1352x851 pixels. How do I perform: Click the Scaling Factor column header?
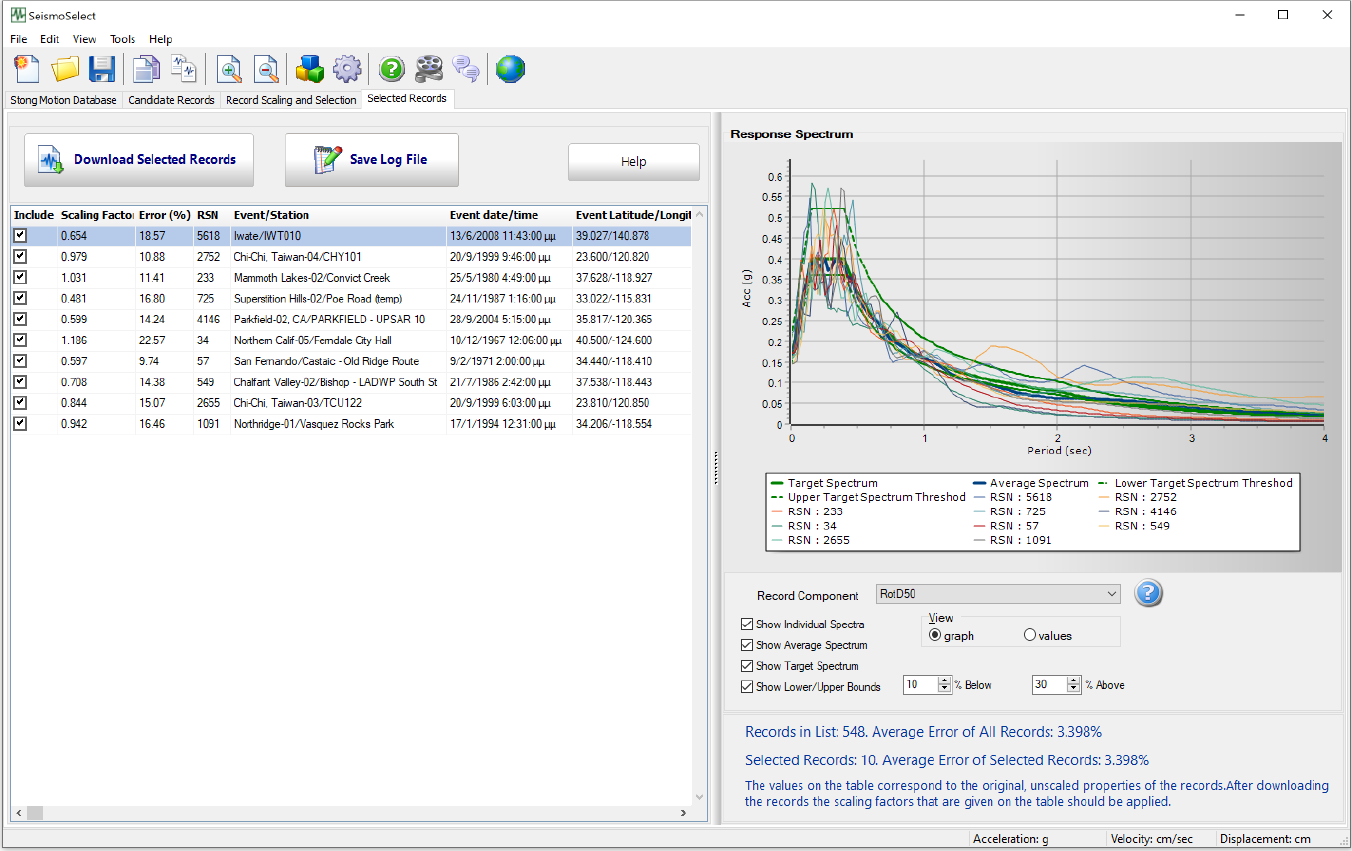tap(96, 215)
